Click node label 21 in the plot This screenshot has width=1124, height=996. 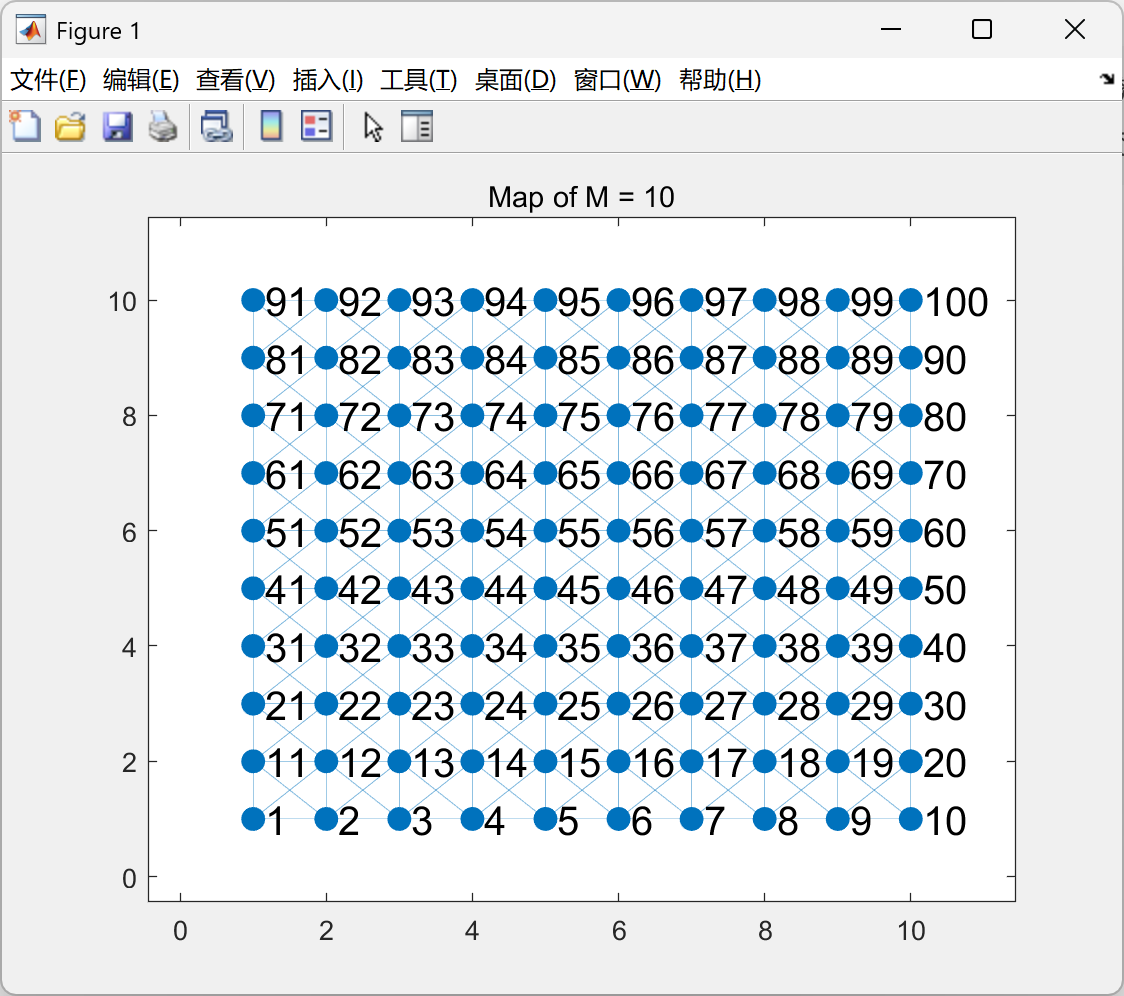coord(287,707)
